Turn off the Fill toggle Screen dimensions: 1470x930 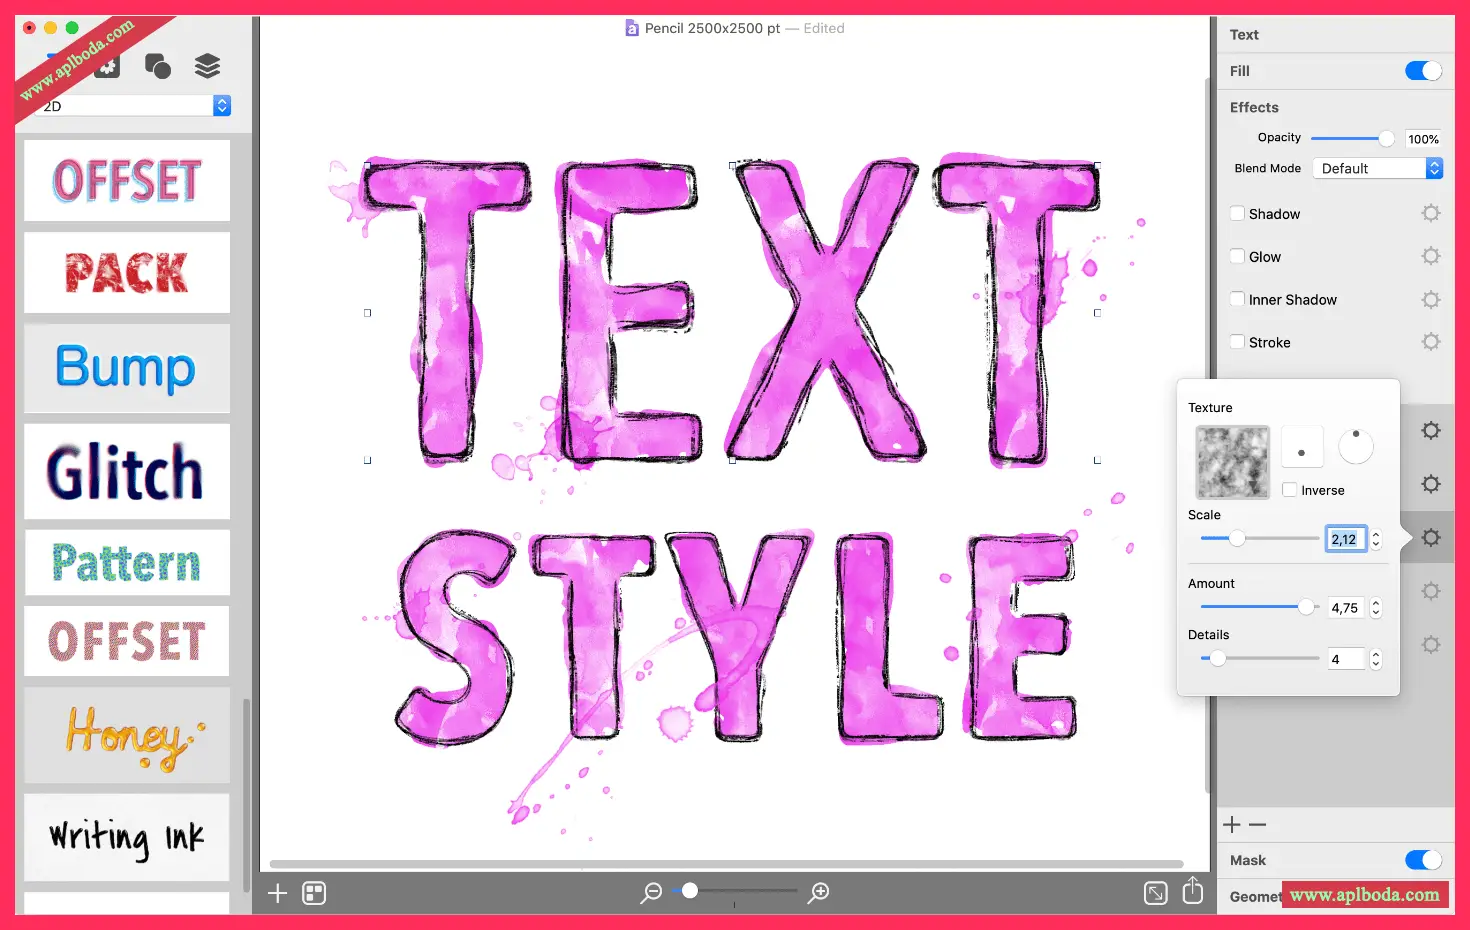tap(1423, 71)
